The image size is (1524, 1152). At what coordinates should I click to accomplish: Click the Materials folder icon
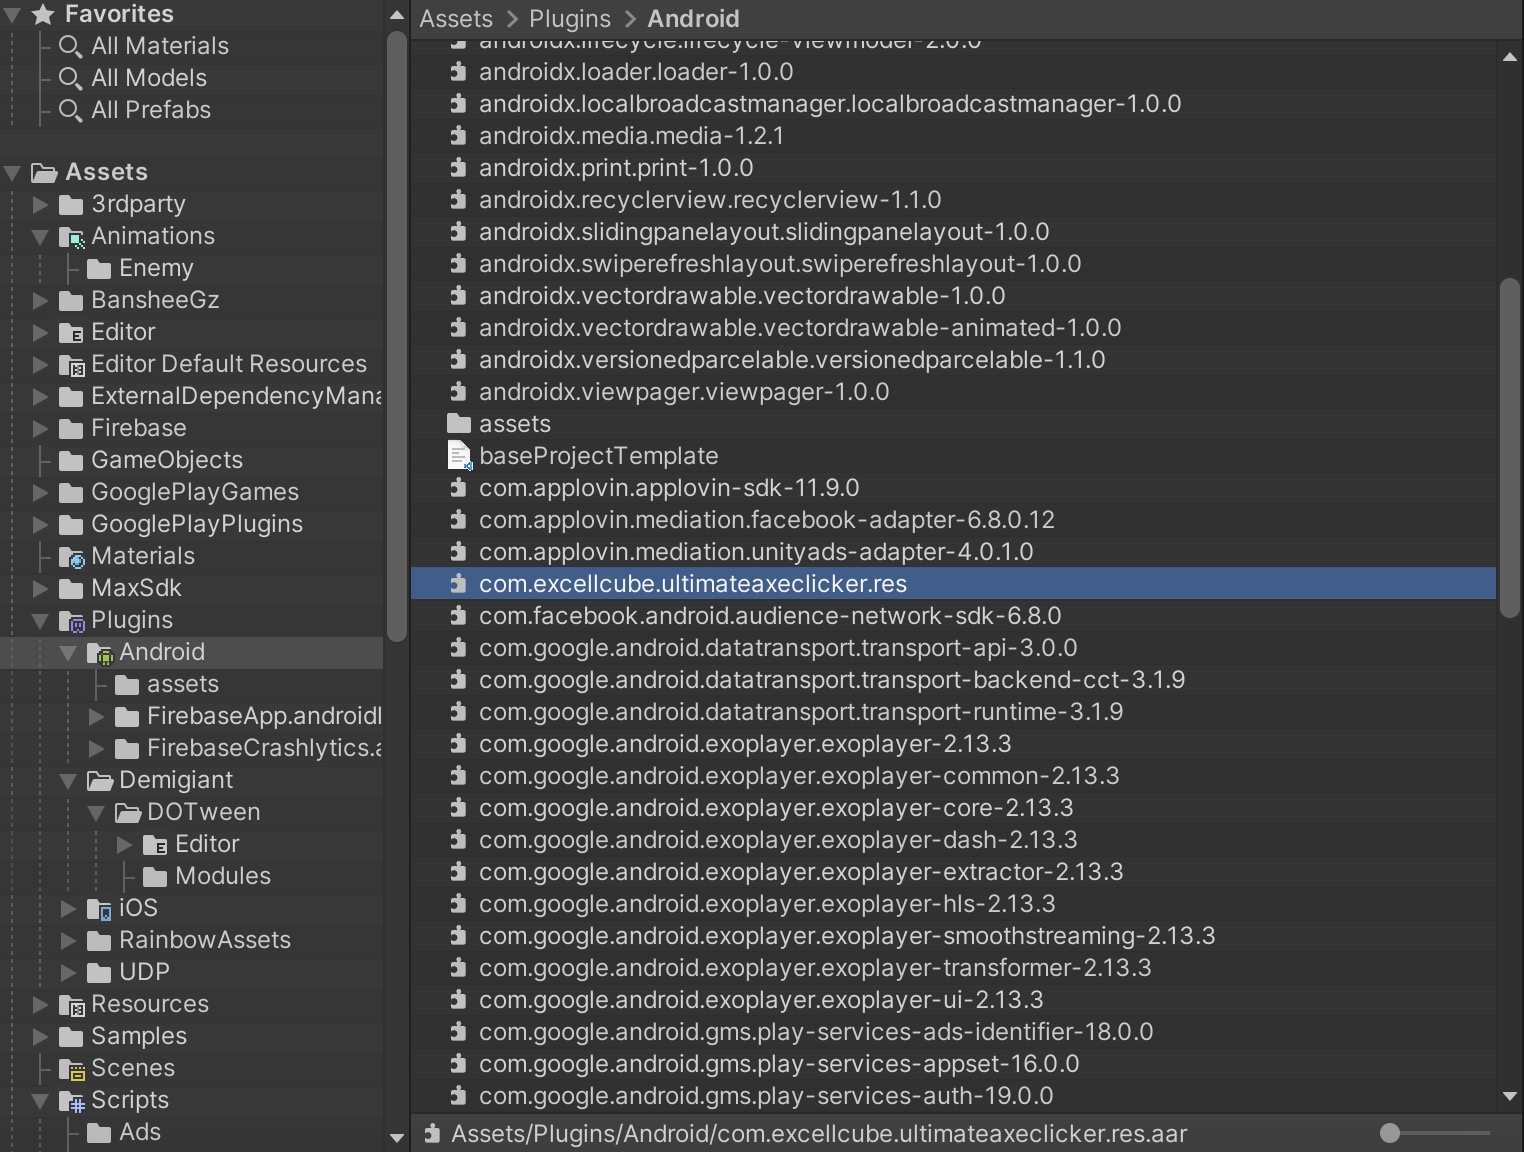tap(72, 557)
